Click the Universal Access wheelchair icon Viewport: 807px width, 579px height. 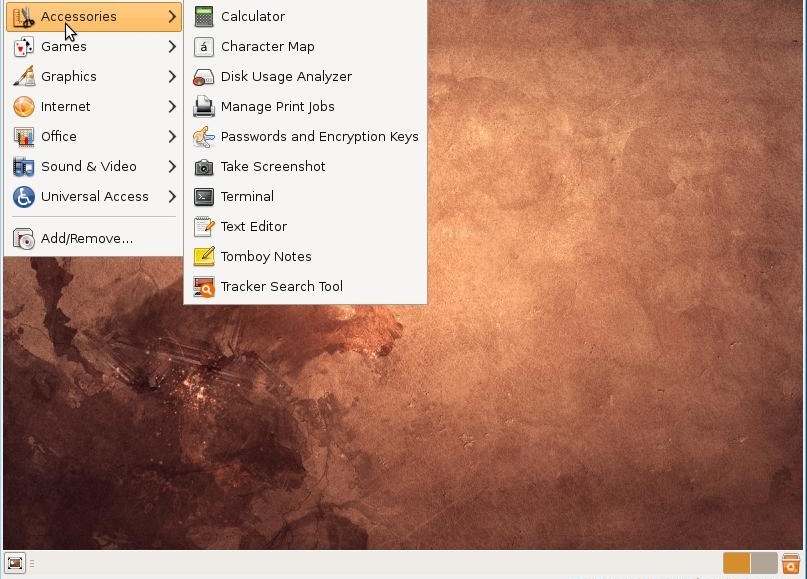click(24, 197)
